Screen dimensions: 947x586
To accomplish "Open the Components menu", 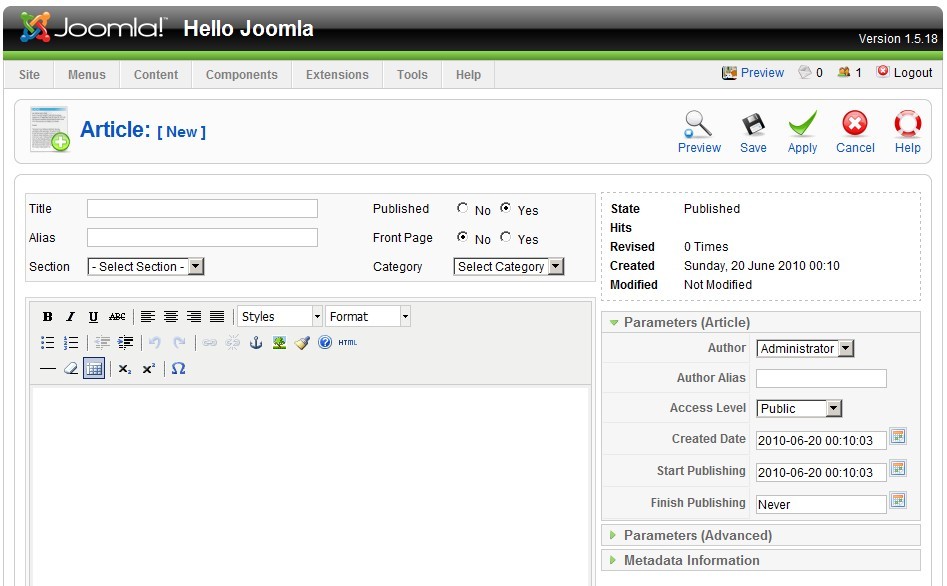I will (x=242, y=75).
